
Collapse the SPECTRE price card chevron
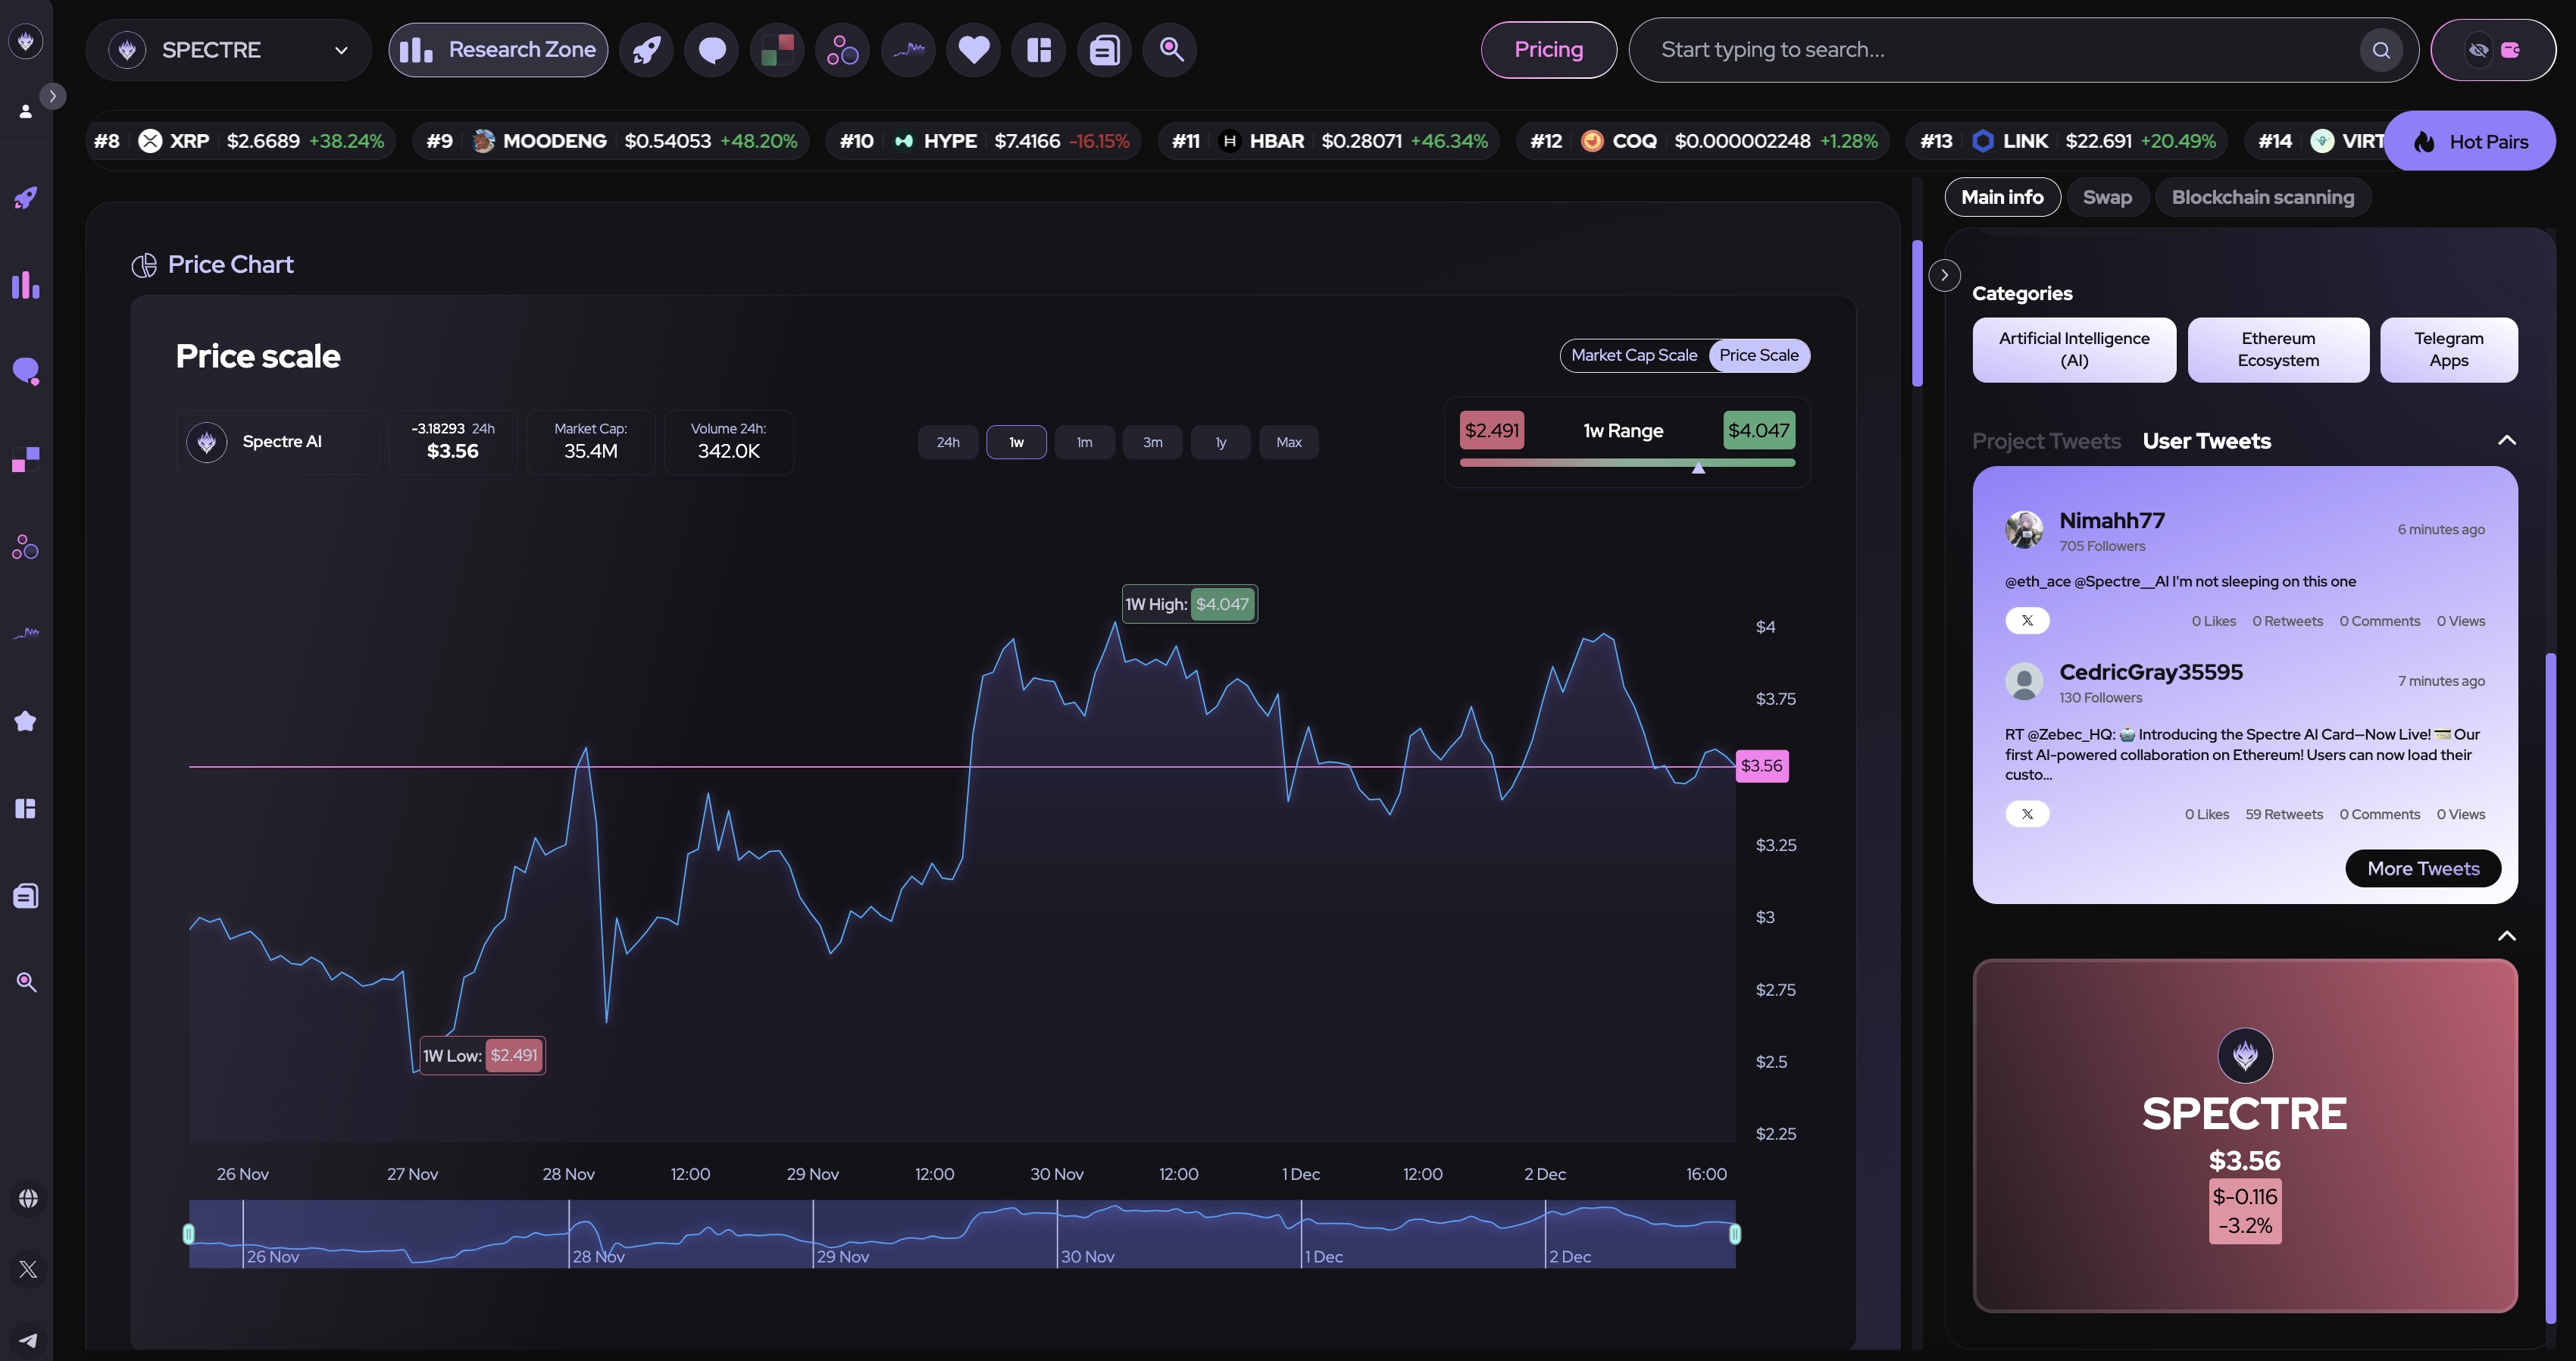point(2506,936)
